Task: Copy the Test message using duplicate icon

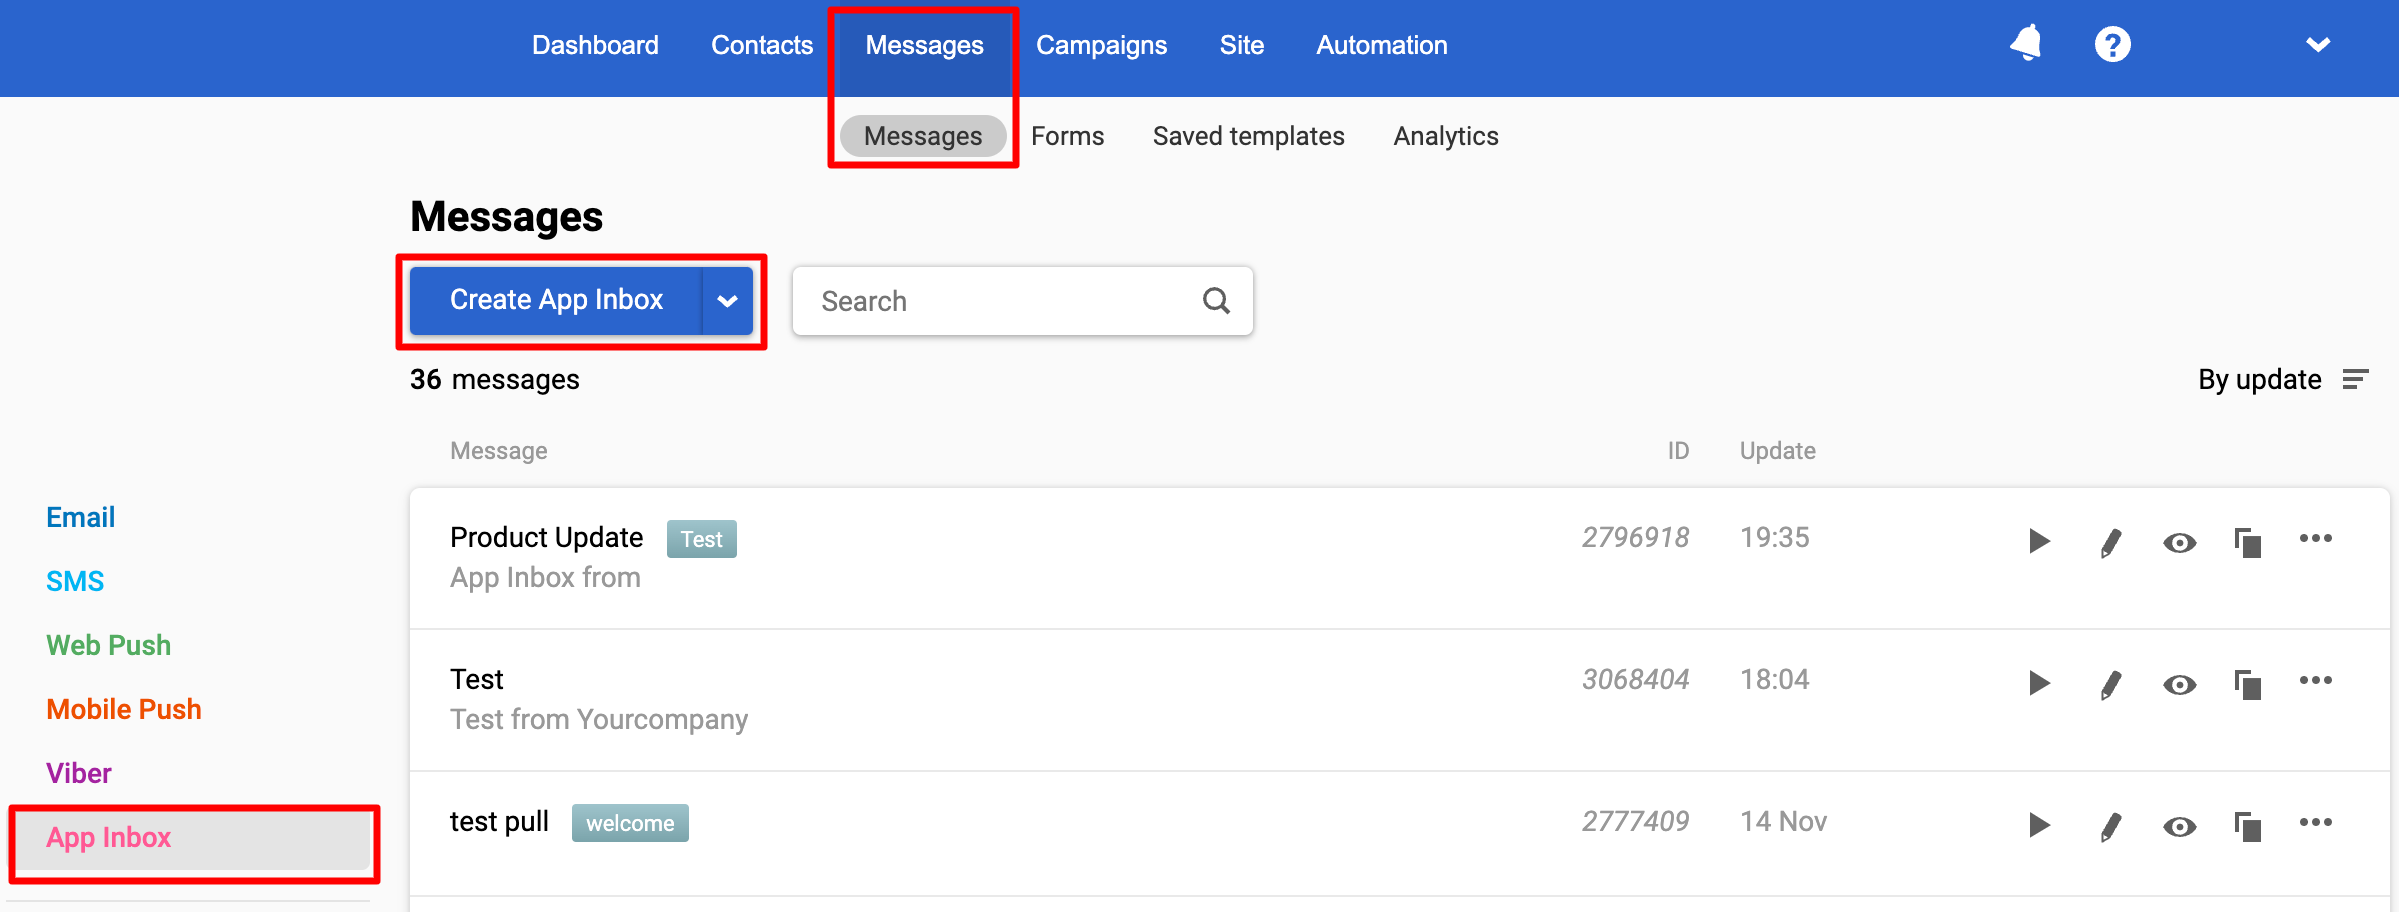Action: (2247, 685)
